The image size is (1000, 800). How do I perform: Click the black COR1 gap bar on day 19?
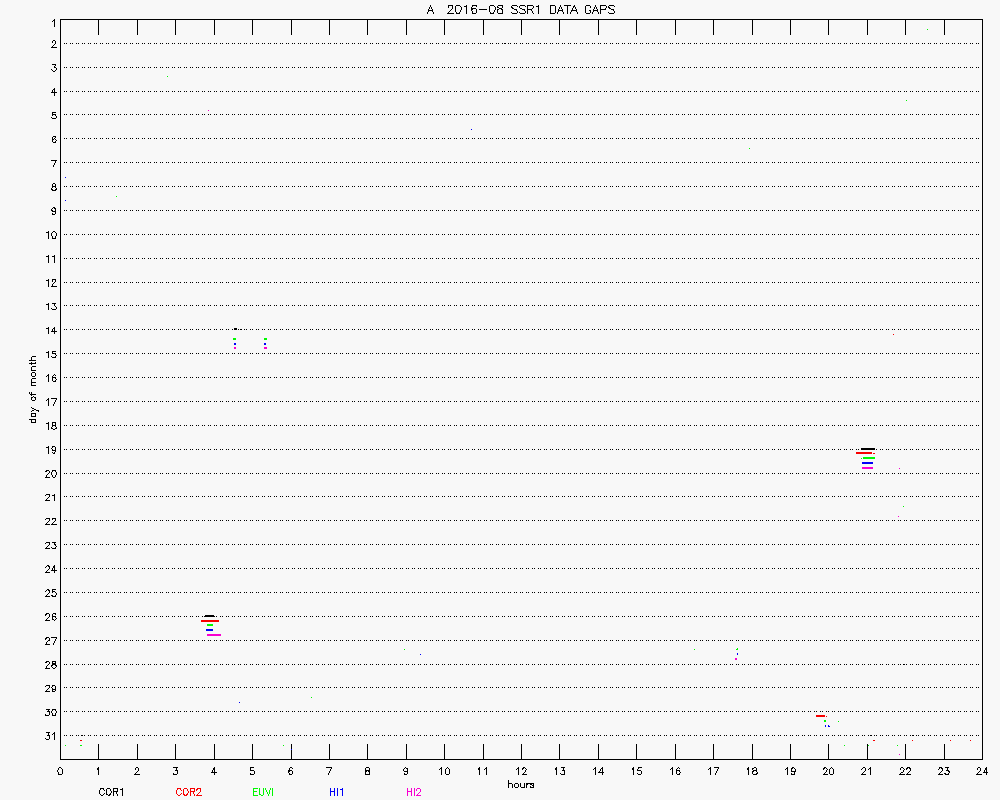click(x=867, y=449)
